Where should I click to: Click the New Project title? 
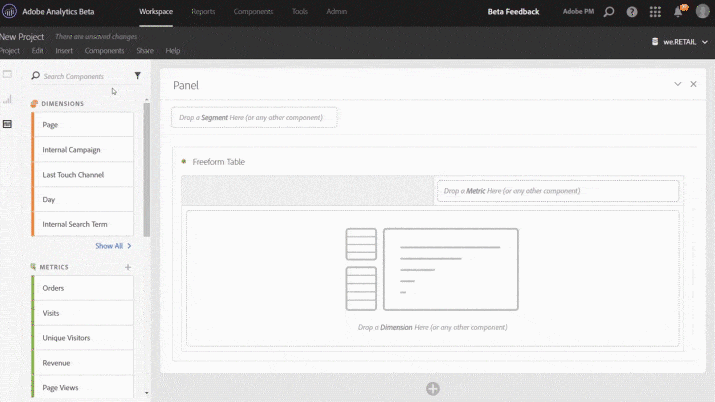22,36
